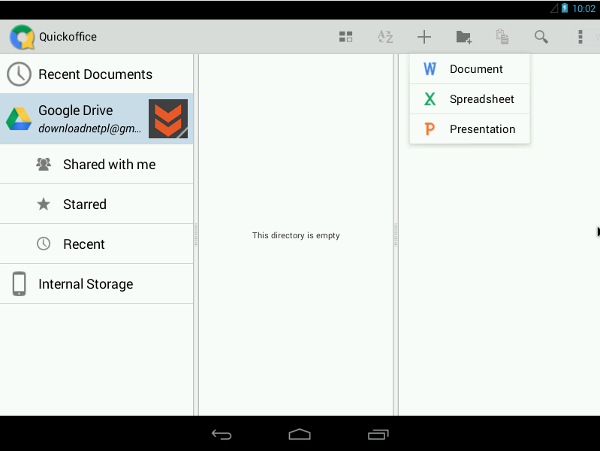
Task: Click the Shared with me people icon
Action: (x=43, y=164)
